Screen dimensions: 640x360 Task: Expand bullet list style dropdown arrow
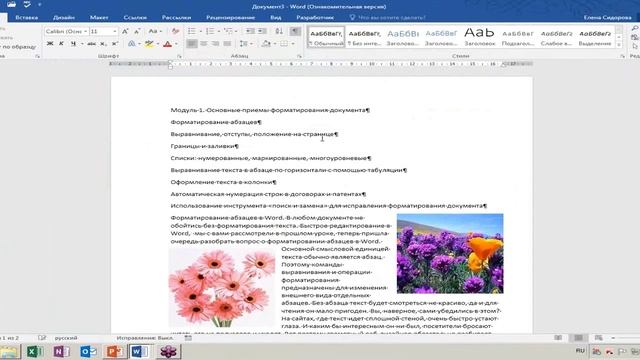(200, 31)
